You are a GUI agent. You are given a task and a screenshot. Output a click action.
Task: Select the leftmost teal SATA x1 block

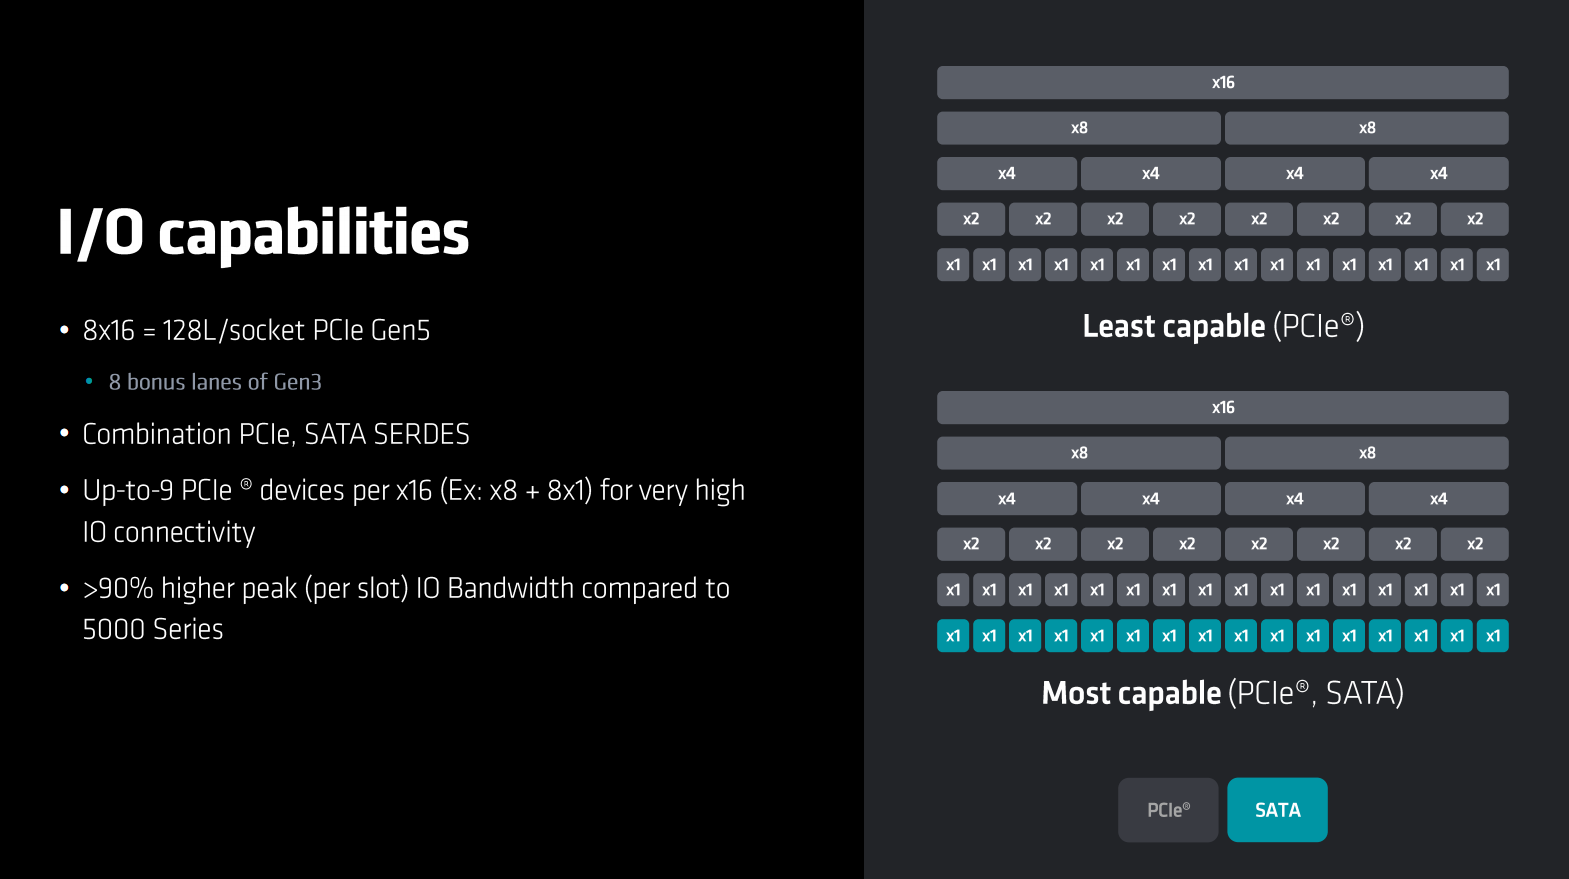coord(953,636)
